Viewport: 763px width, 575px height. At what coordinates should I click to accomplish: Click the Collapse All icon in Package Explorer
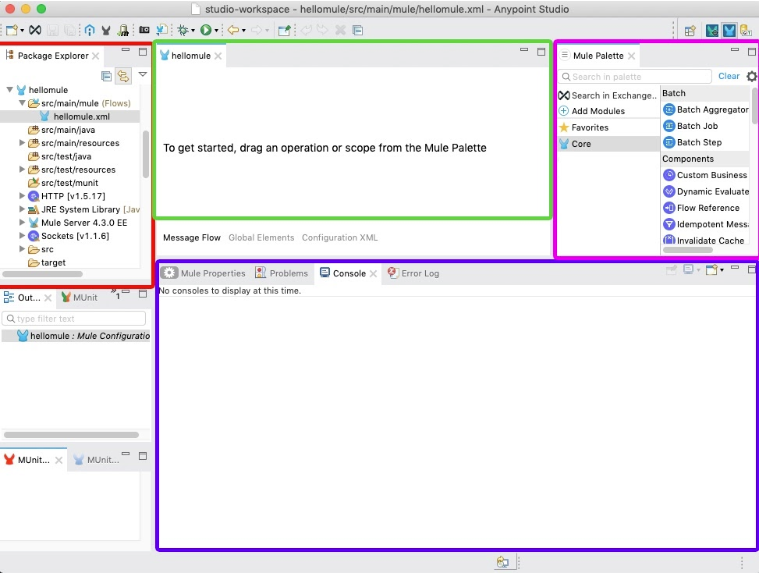[106, 76]
